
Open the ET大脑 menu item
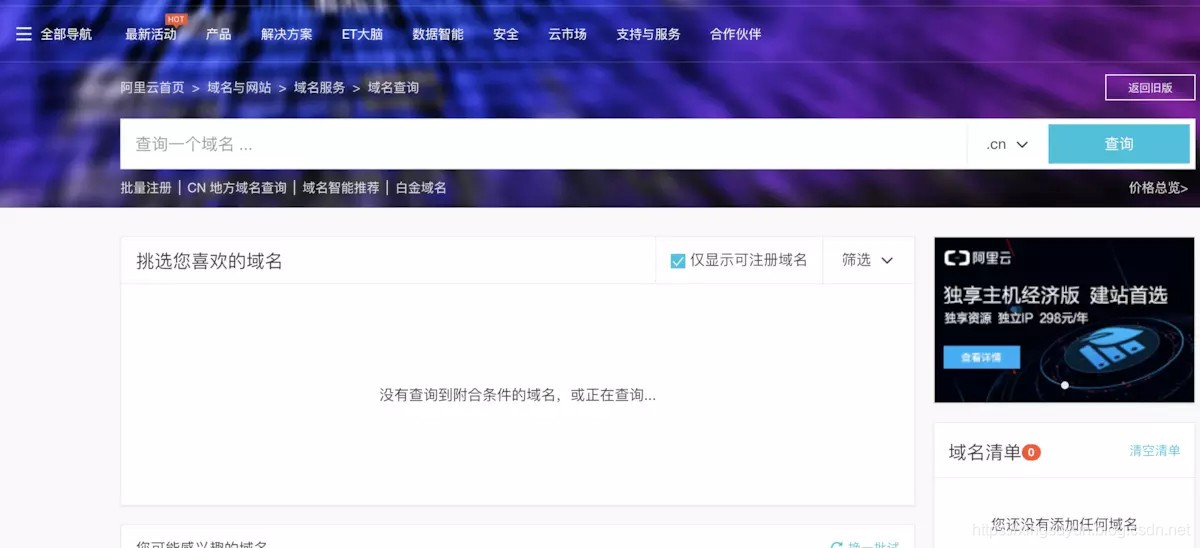coord(362,34)
